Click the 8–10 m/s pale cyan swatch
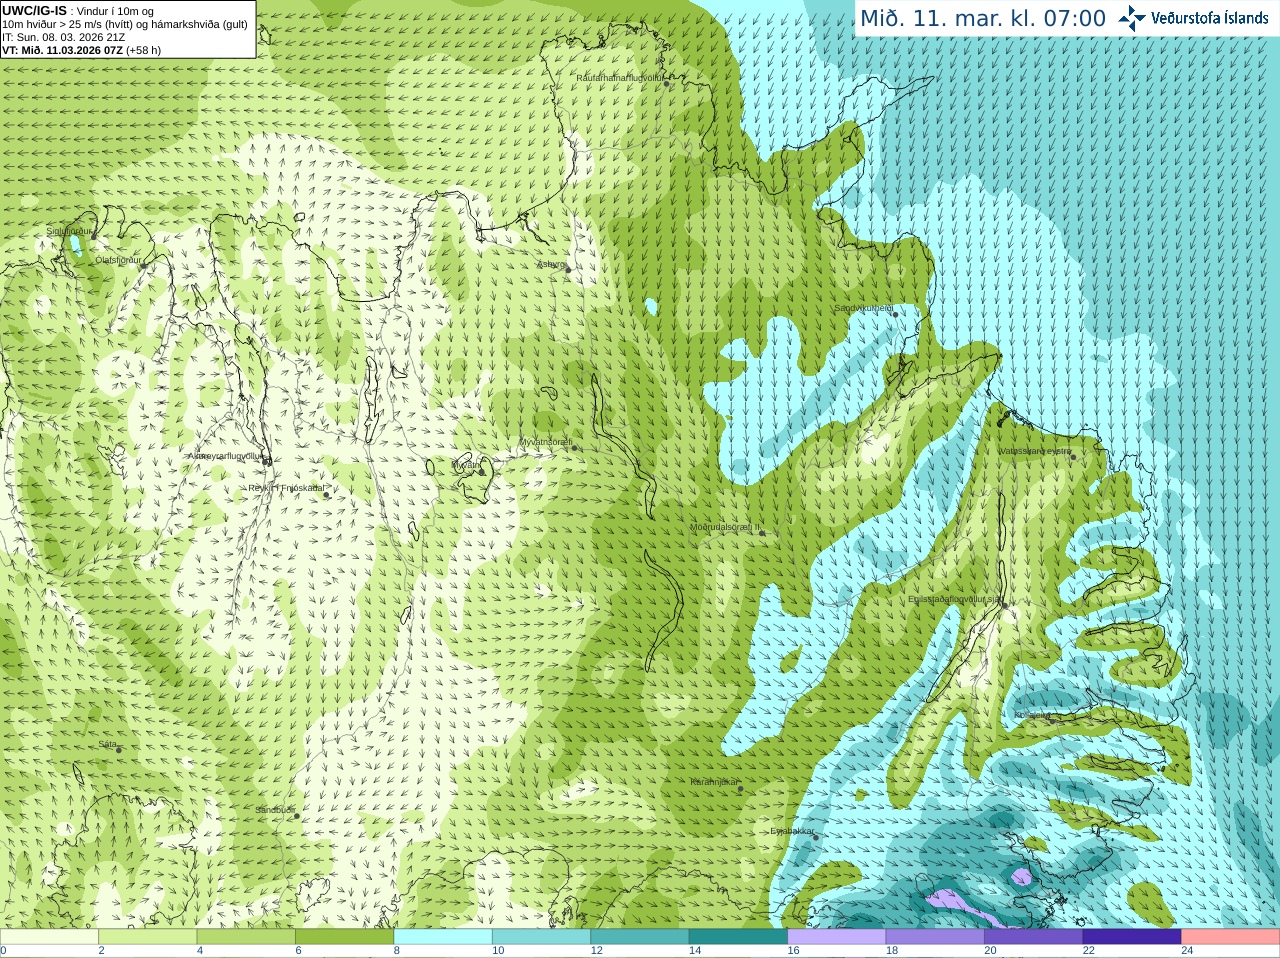Viewport: 1280px width, 958px height. pyautogui.click(x=443, y=937)
